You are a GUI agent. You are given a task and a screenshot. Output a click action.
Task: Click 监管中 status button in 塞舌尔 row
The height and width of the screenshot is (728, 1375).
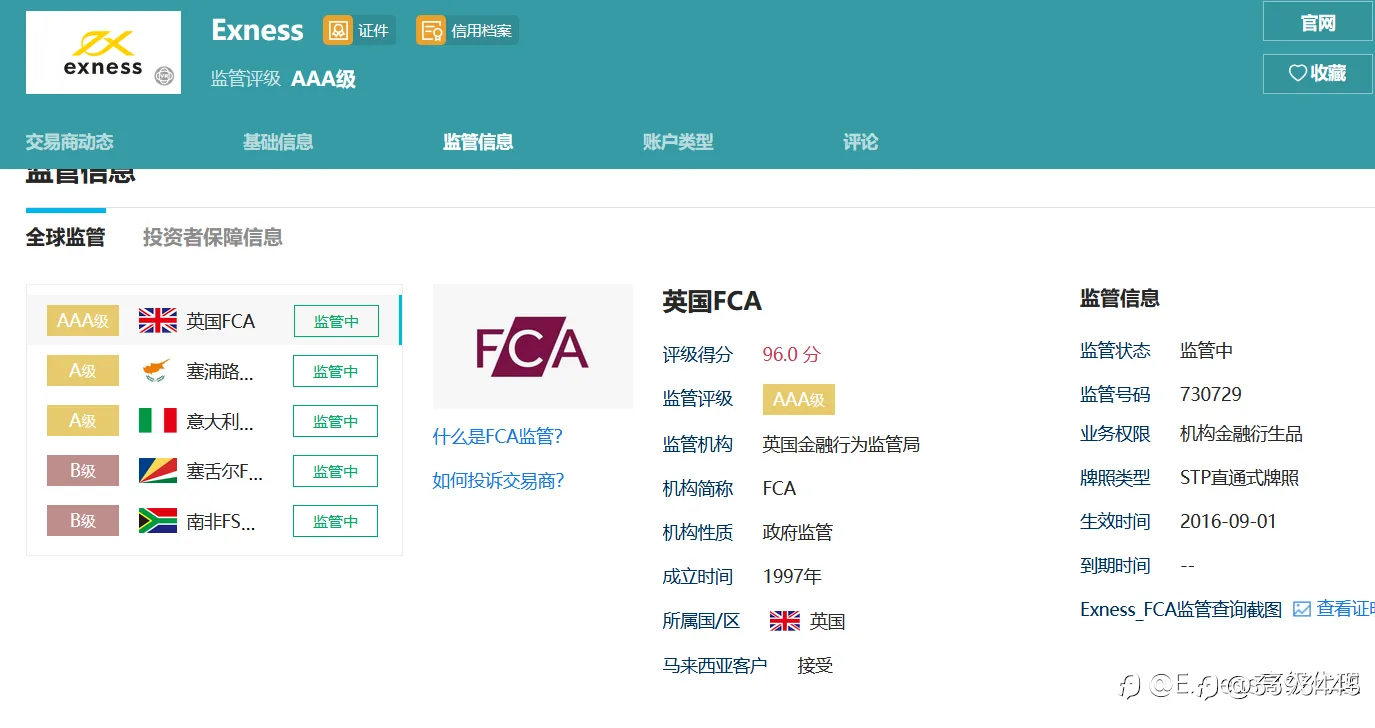click(x=336, y=471)
